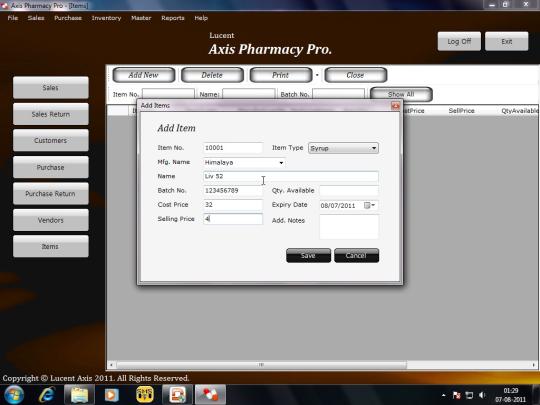Click the Name field containing Liv 52
Image resolution: width=540 pixels, height=405 pixels.
tap(291, 176)
